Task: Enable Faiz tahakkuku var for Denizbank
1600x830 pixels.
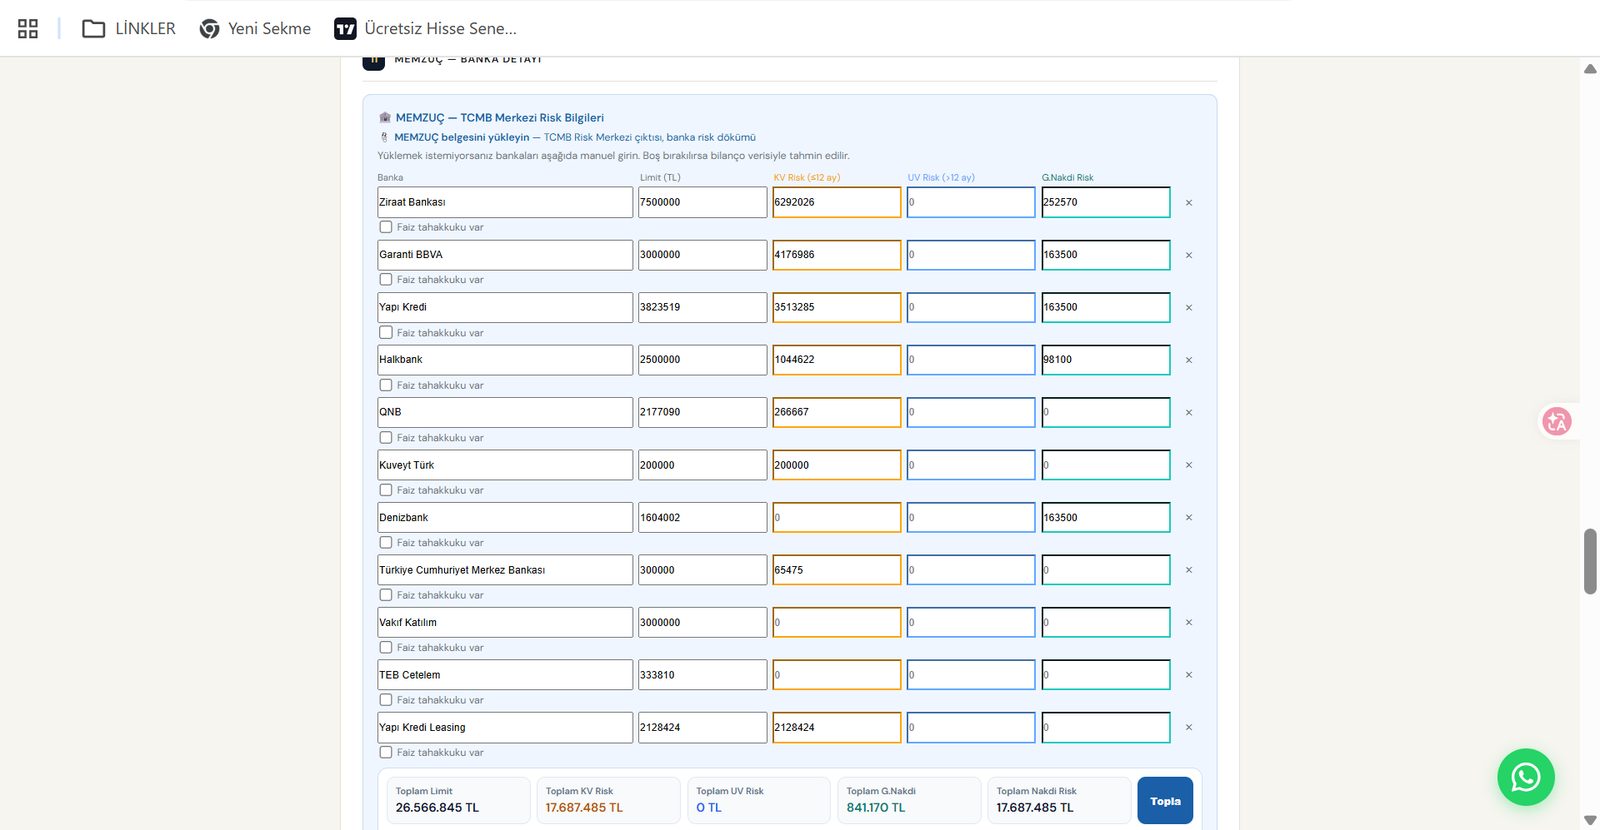Action: coord(386,543)
